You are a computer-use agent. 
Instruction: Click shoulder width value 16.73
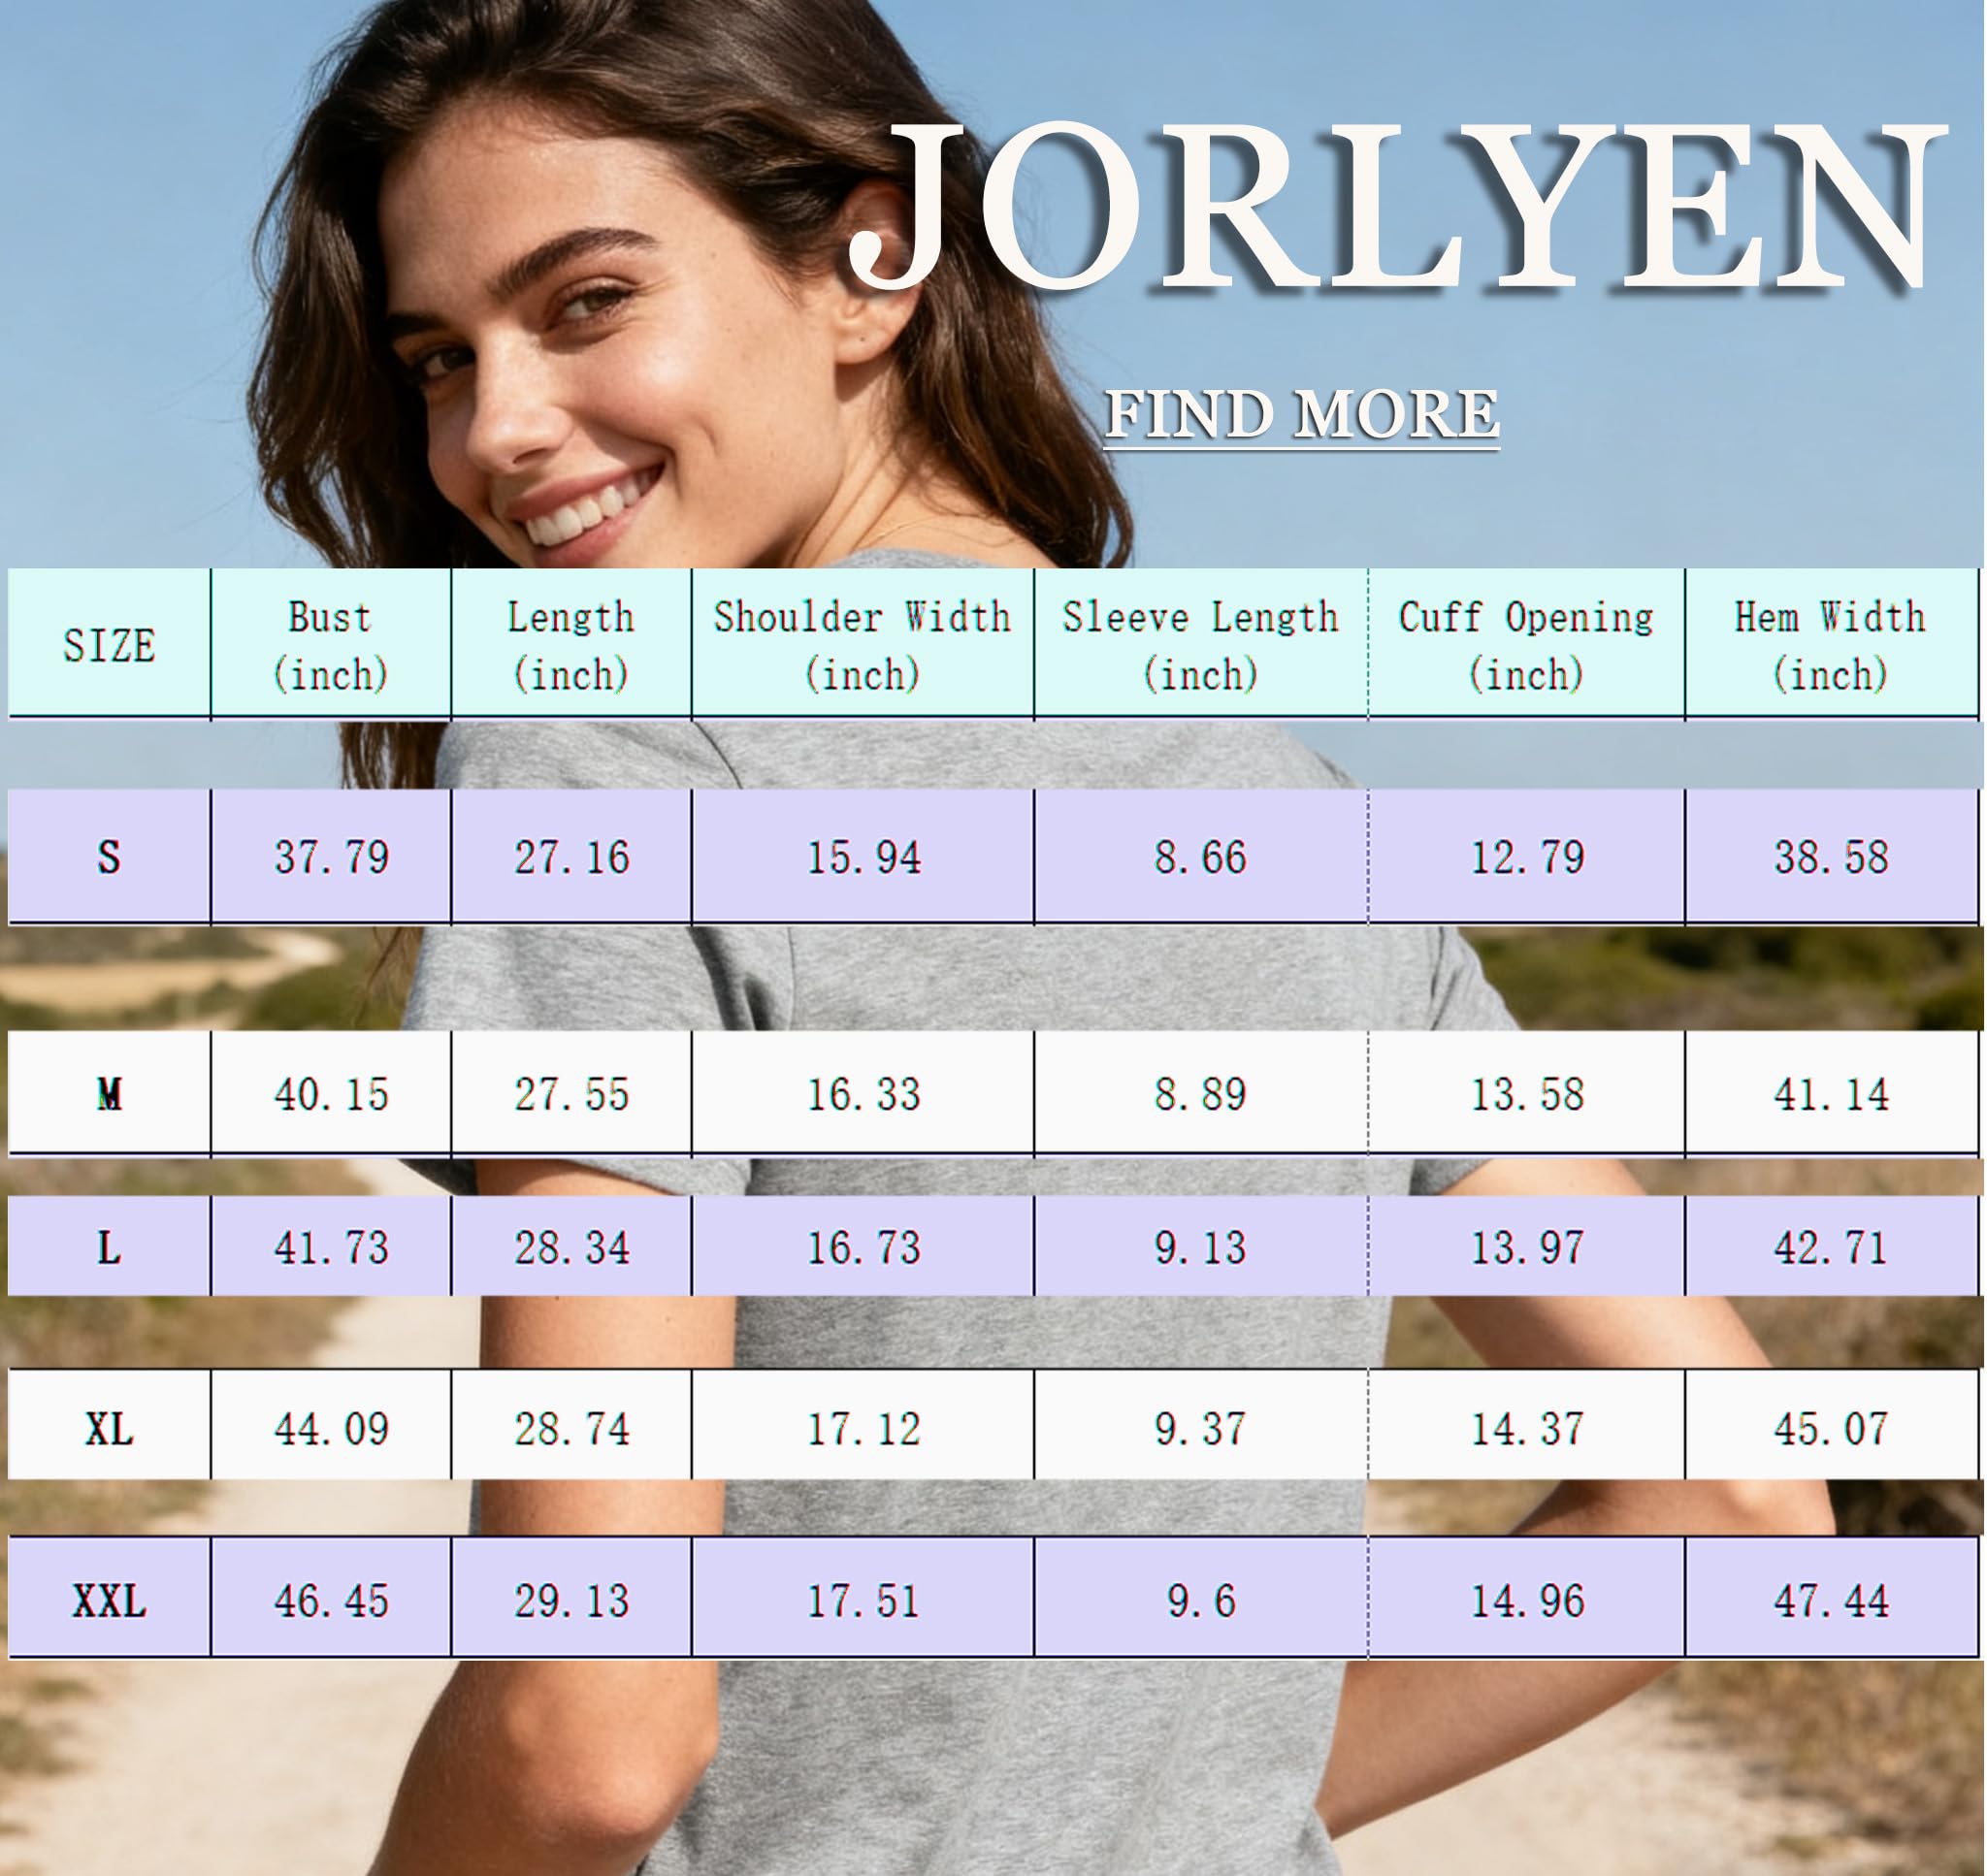[863, 1247]
